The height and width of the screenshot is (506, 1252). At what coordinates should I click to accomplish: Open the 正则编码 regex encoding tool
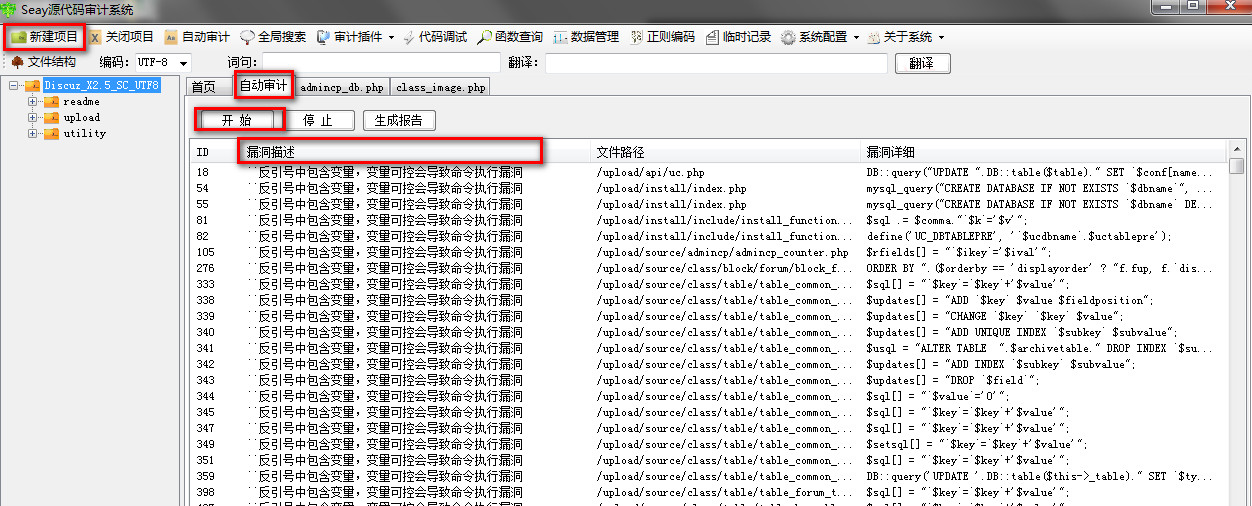[x=663, y=37]
